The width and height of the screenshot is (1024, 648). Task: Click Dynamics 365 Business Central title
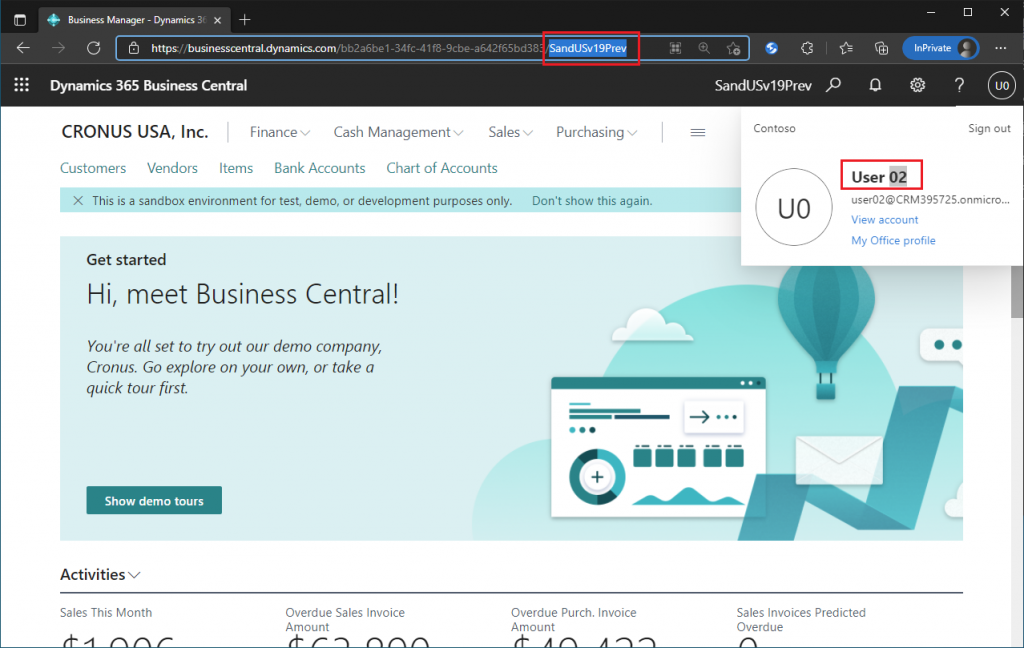coord(148,86)
